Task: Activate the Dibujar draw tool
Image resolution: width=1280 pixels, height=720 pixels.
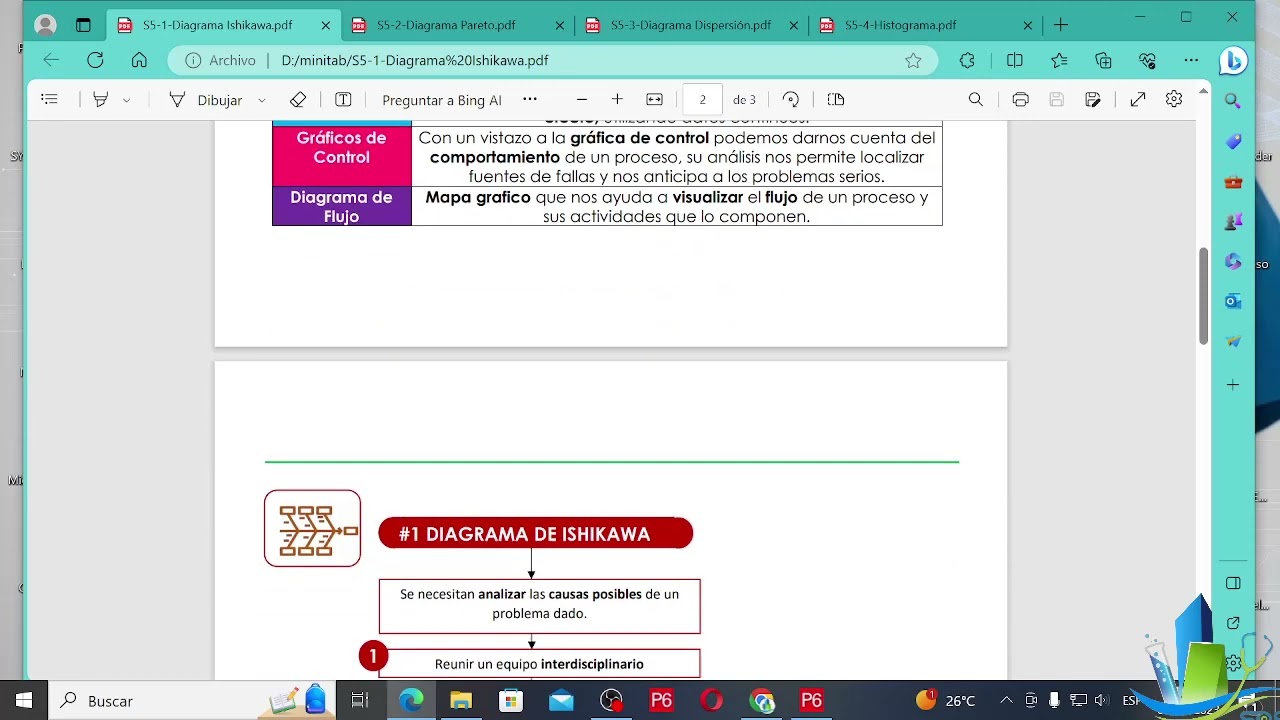Action: click(x=205, y=100)
